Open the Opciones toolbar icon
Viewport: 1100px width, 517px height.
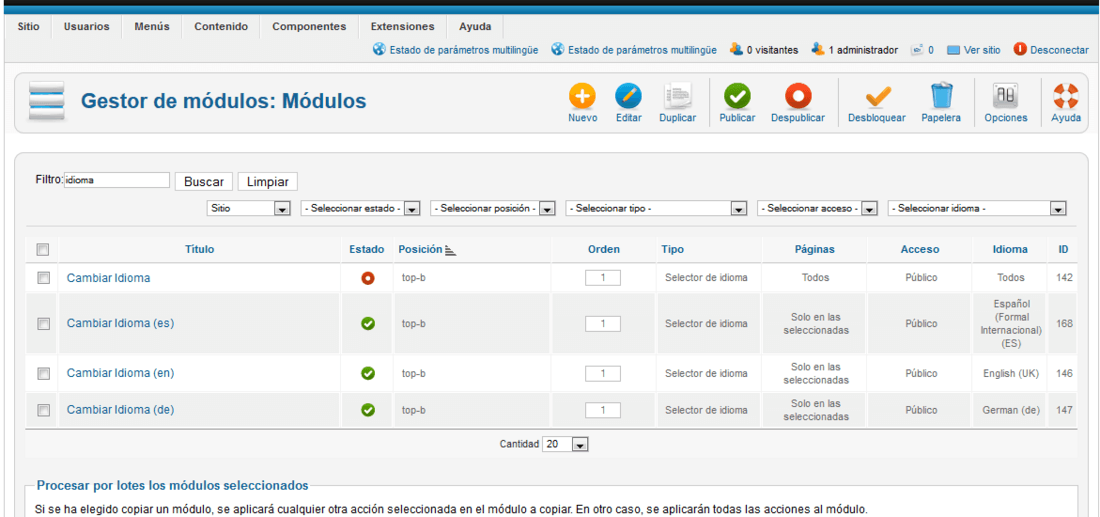pyautogui.click(x=1006, y=95)
